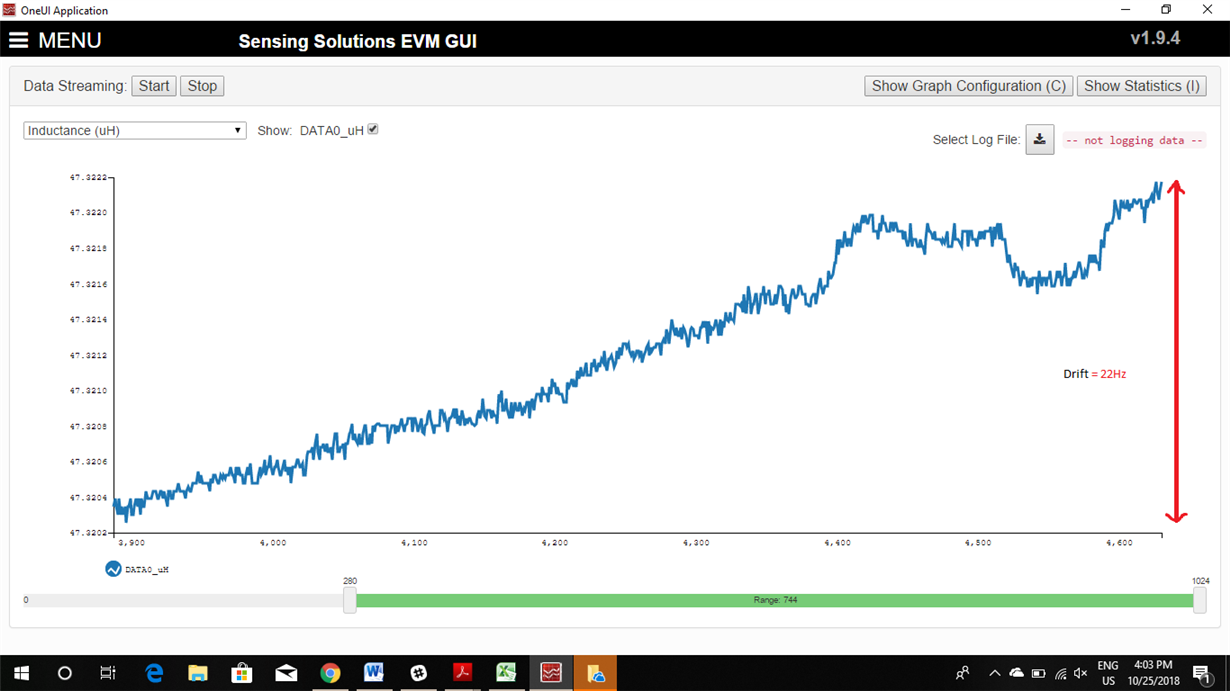Open Slack from taskbar
The width and height of the screenshot is (1230, 691).
click(418, 673)
